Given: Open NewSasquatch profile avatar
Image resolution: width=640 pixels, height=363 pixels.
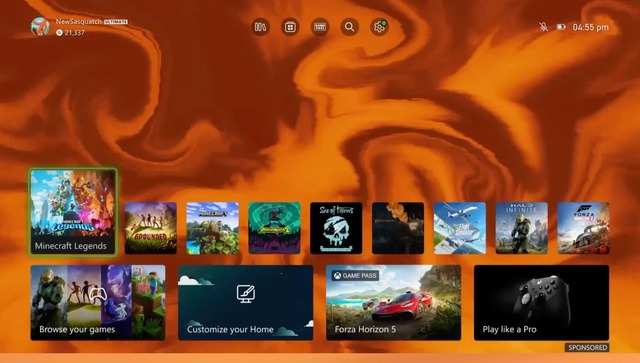Looking at the screenshot, I should pyautogui.click(x=40, y=27).
